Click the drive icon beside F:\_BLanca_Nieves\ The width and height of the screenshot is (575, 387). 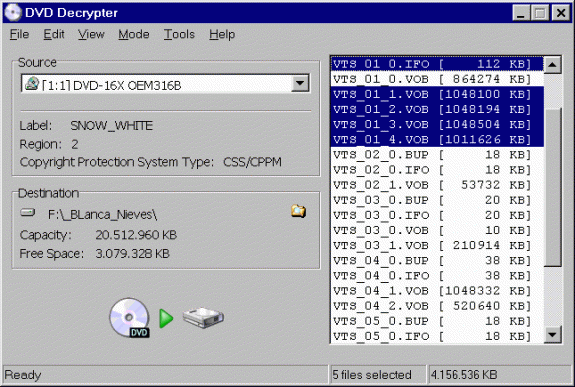click(28, 212)
